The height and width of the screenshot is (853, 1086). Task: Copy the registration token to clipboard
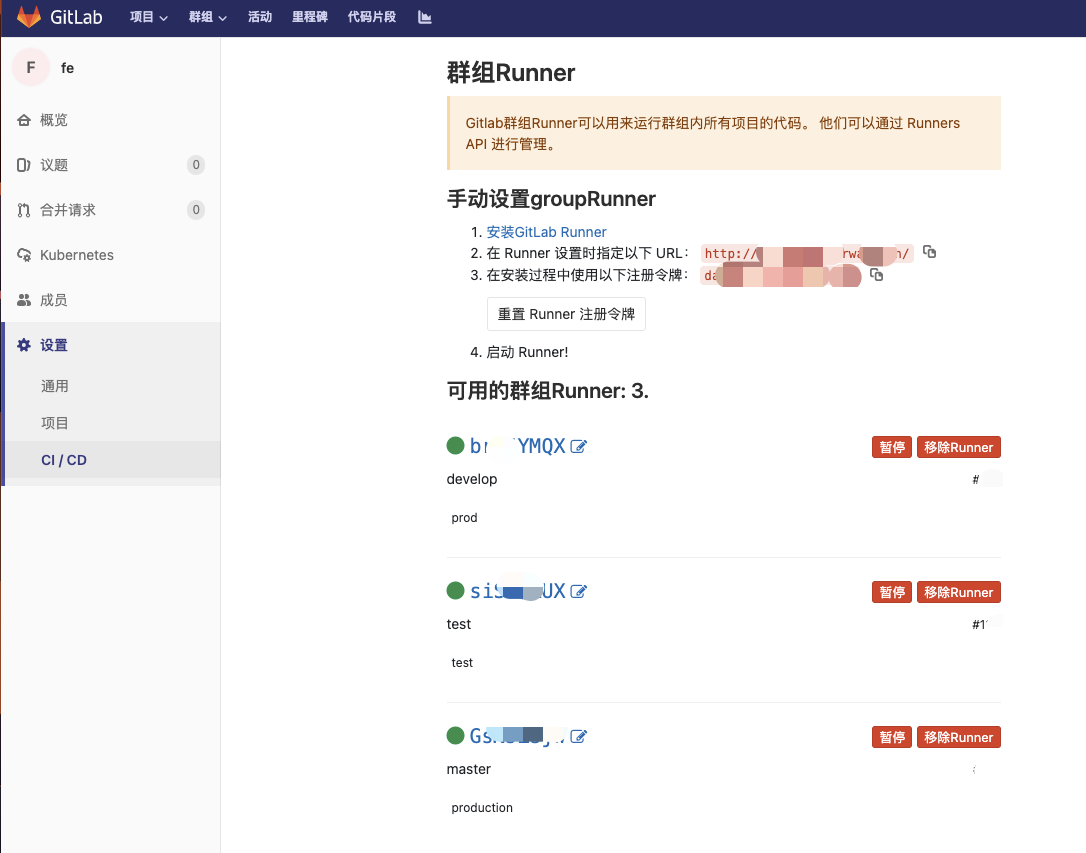coord(877,275)
